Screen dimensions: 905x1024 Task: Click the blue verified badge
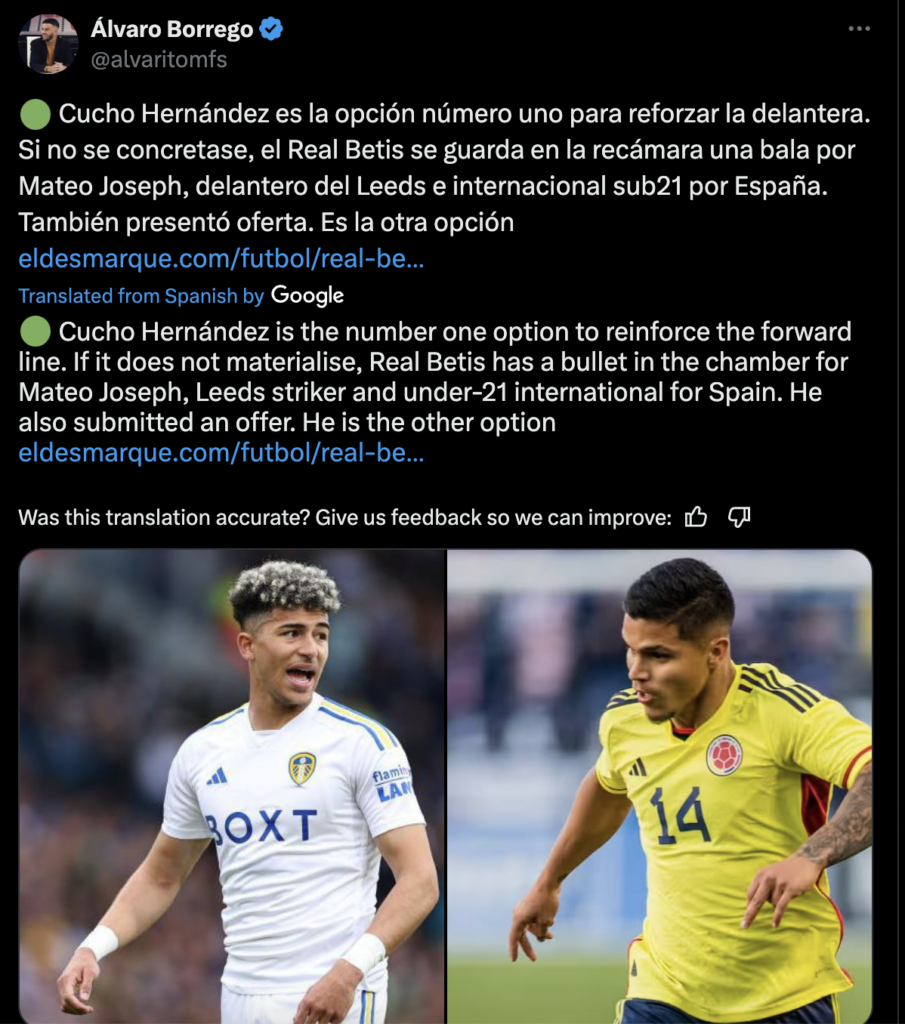click(x=271, y=29)
